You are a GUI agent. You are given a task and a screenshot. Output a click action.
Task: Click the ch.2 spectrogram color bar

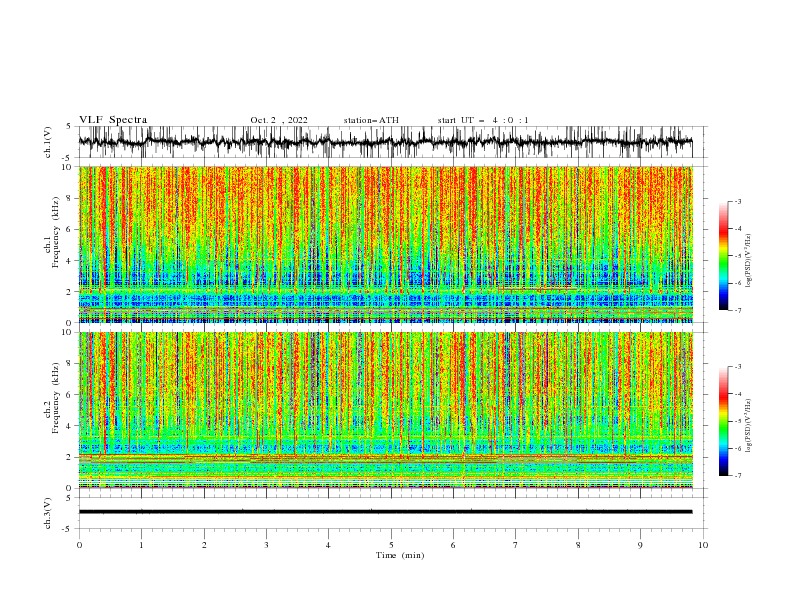(x=723, y=421)
